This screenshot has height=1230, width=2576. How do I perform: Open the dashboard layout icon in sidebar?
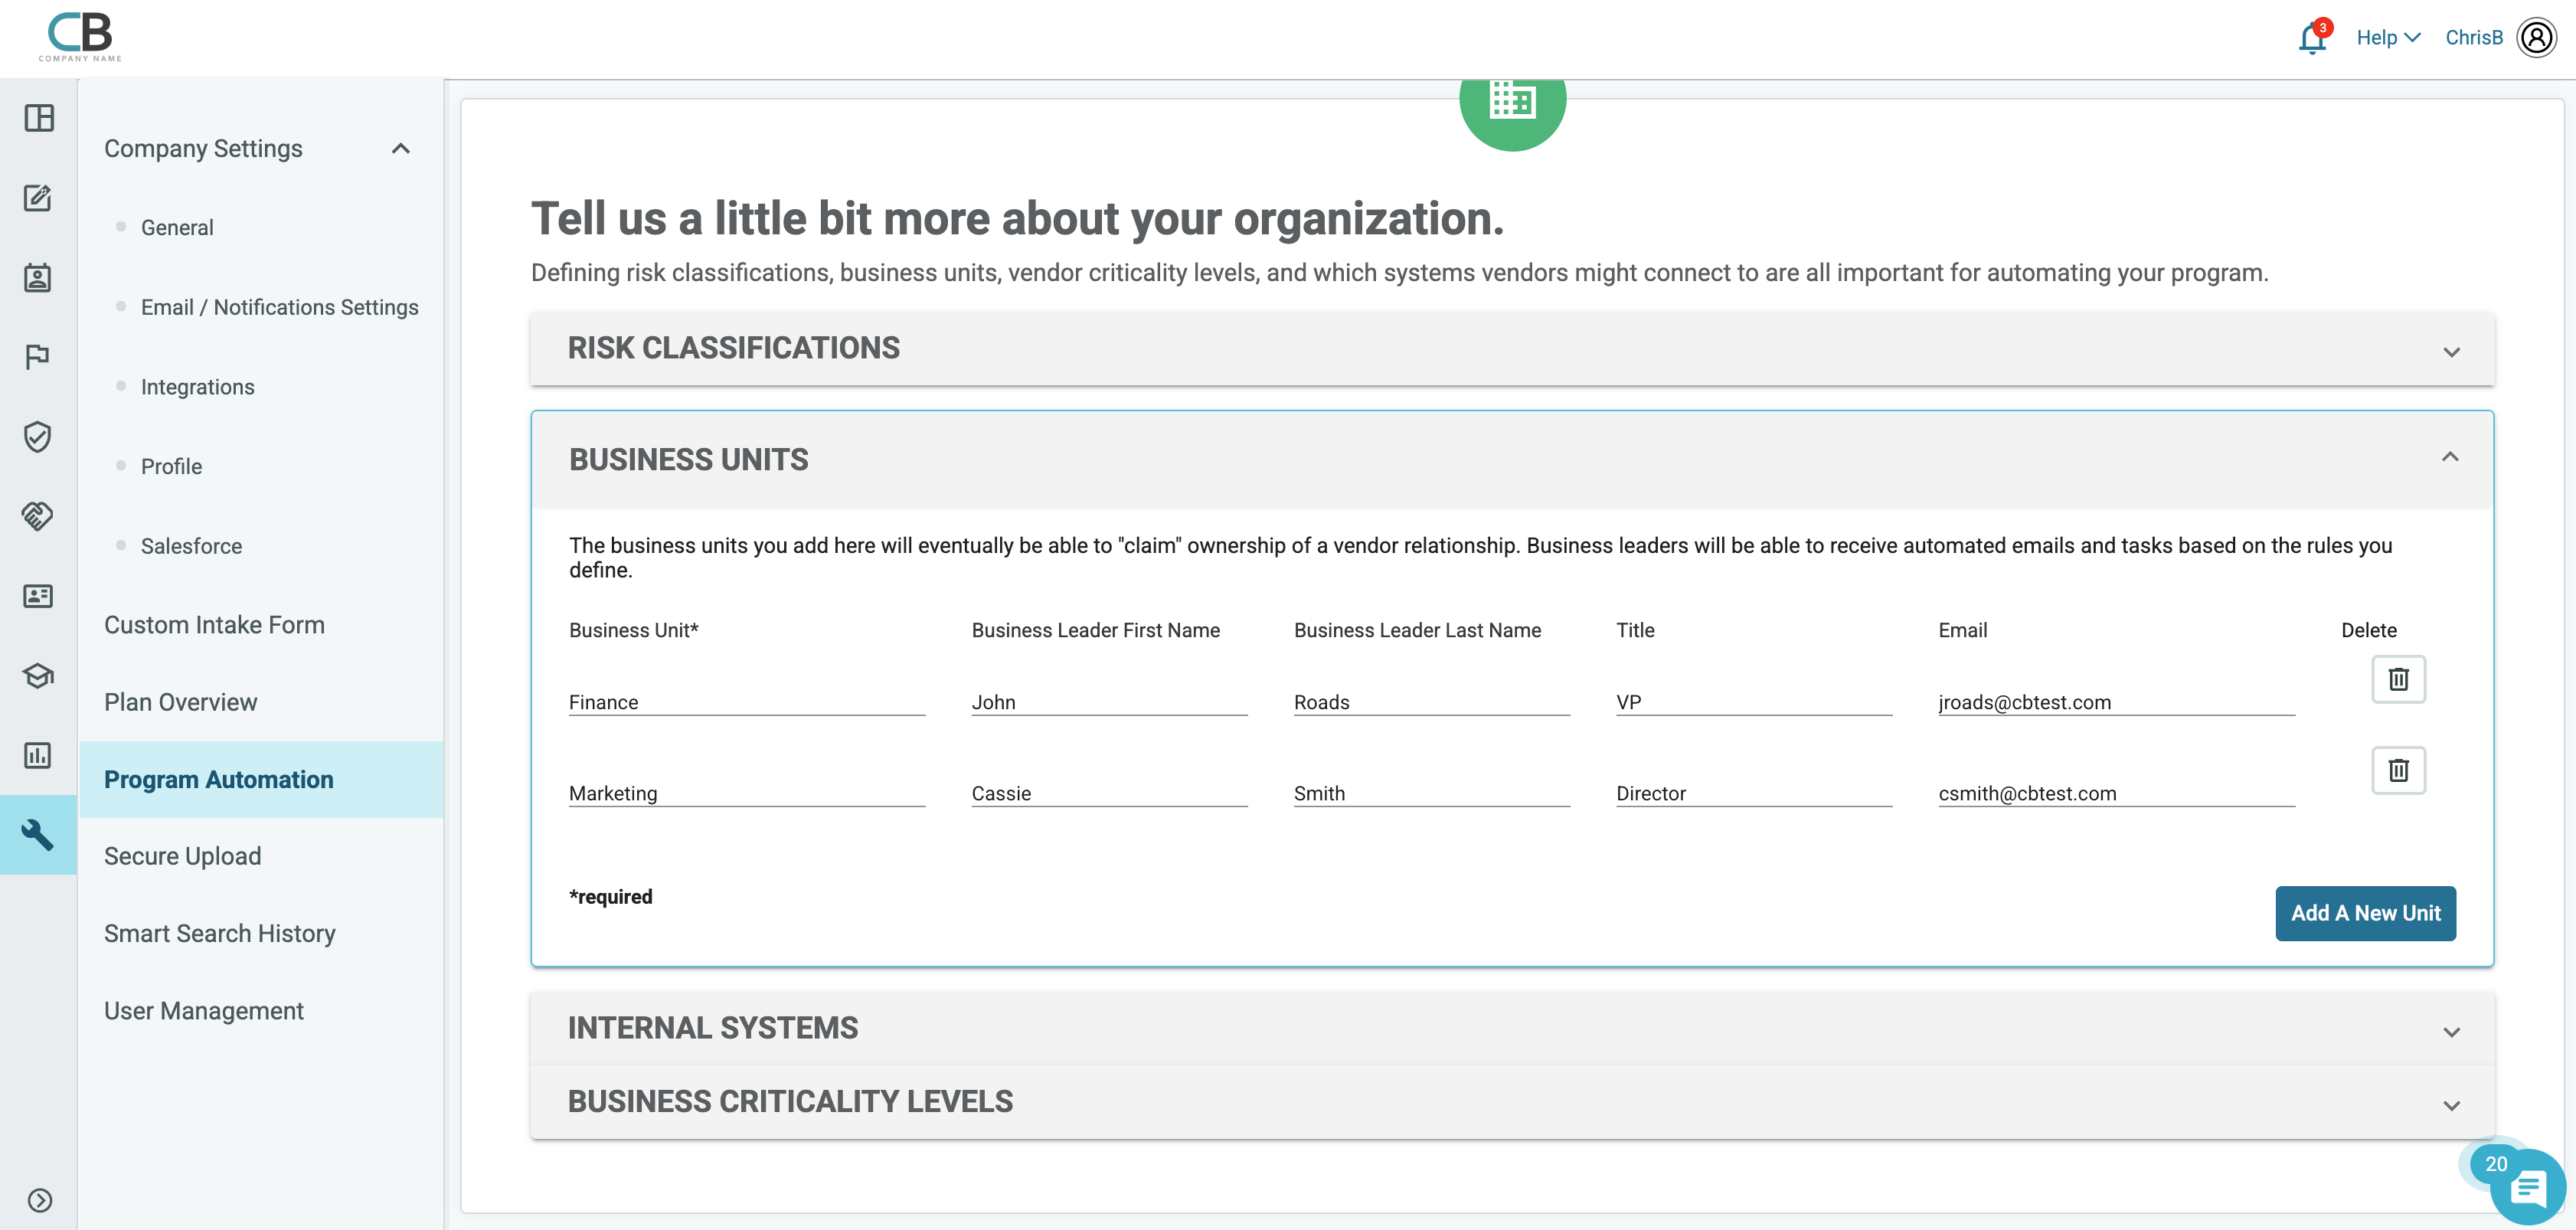pyautogui.click(x=39, y=118)
